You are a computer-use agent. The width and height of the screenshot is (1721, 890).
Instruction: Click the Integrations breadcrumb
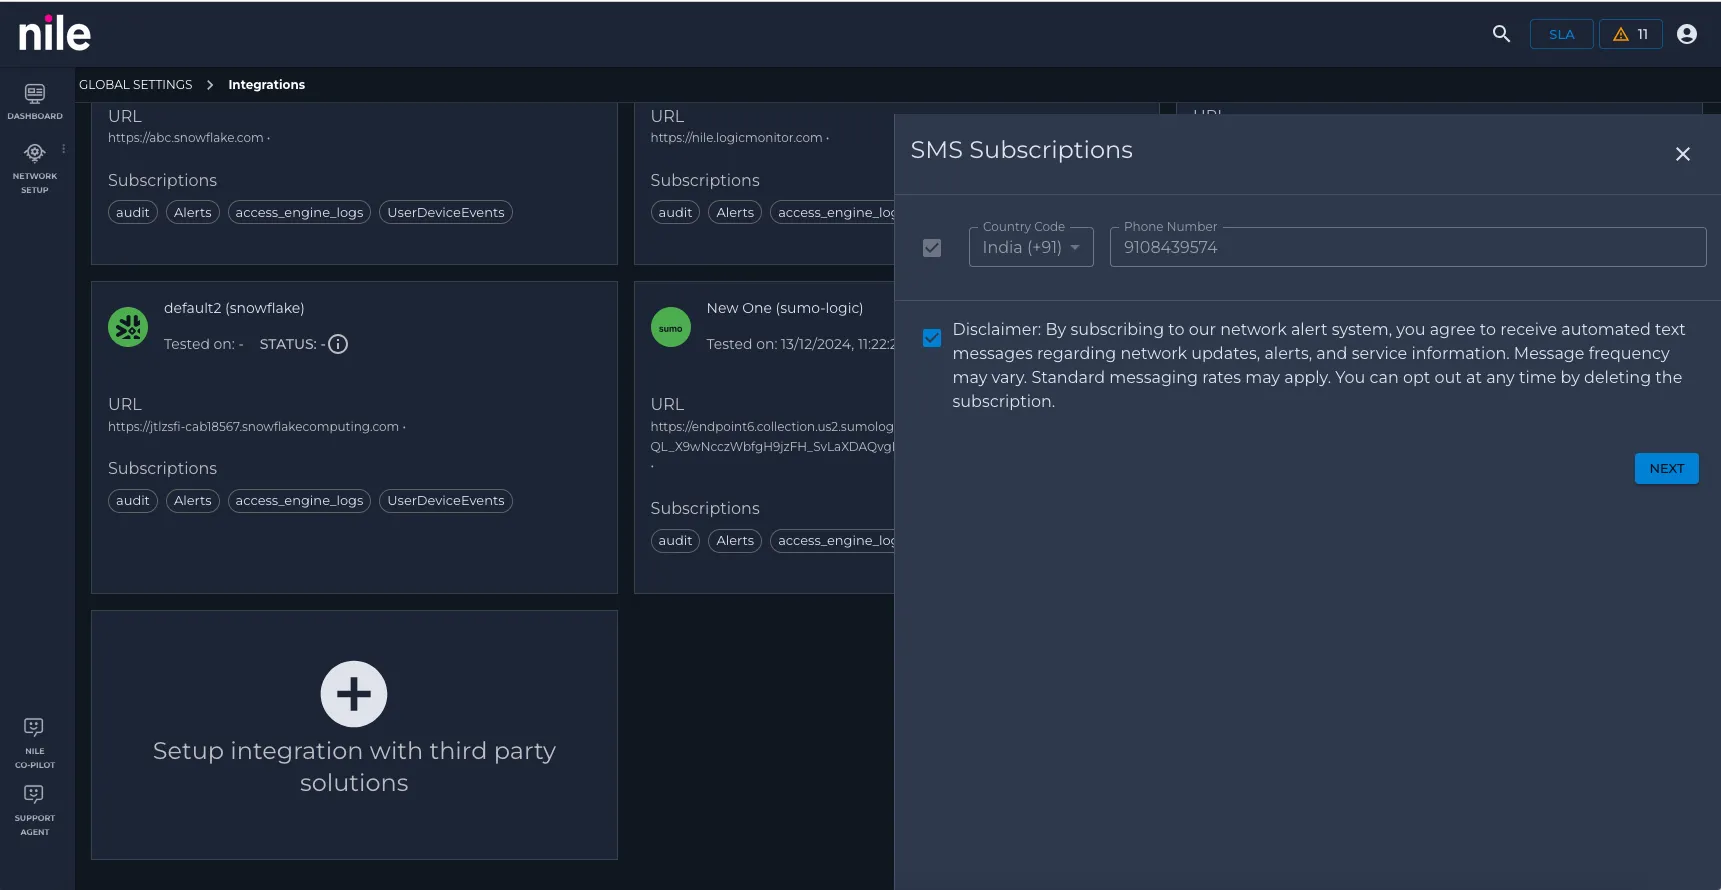click(267, 85)
